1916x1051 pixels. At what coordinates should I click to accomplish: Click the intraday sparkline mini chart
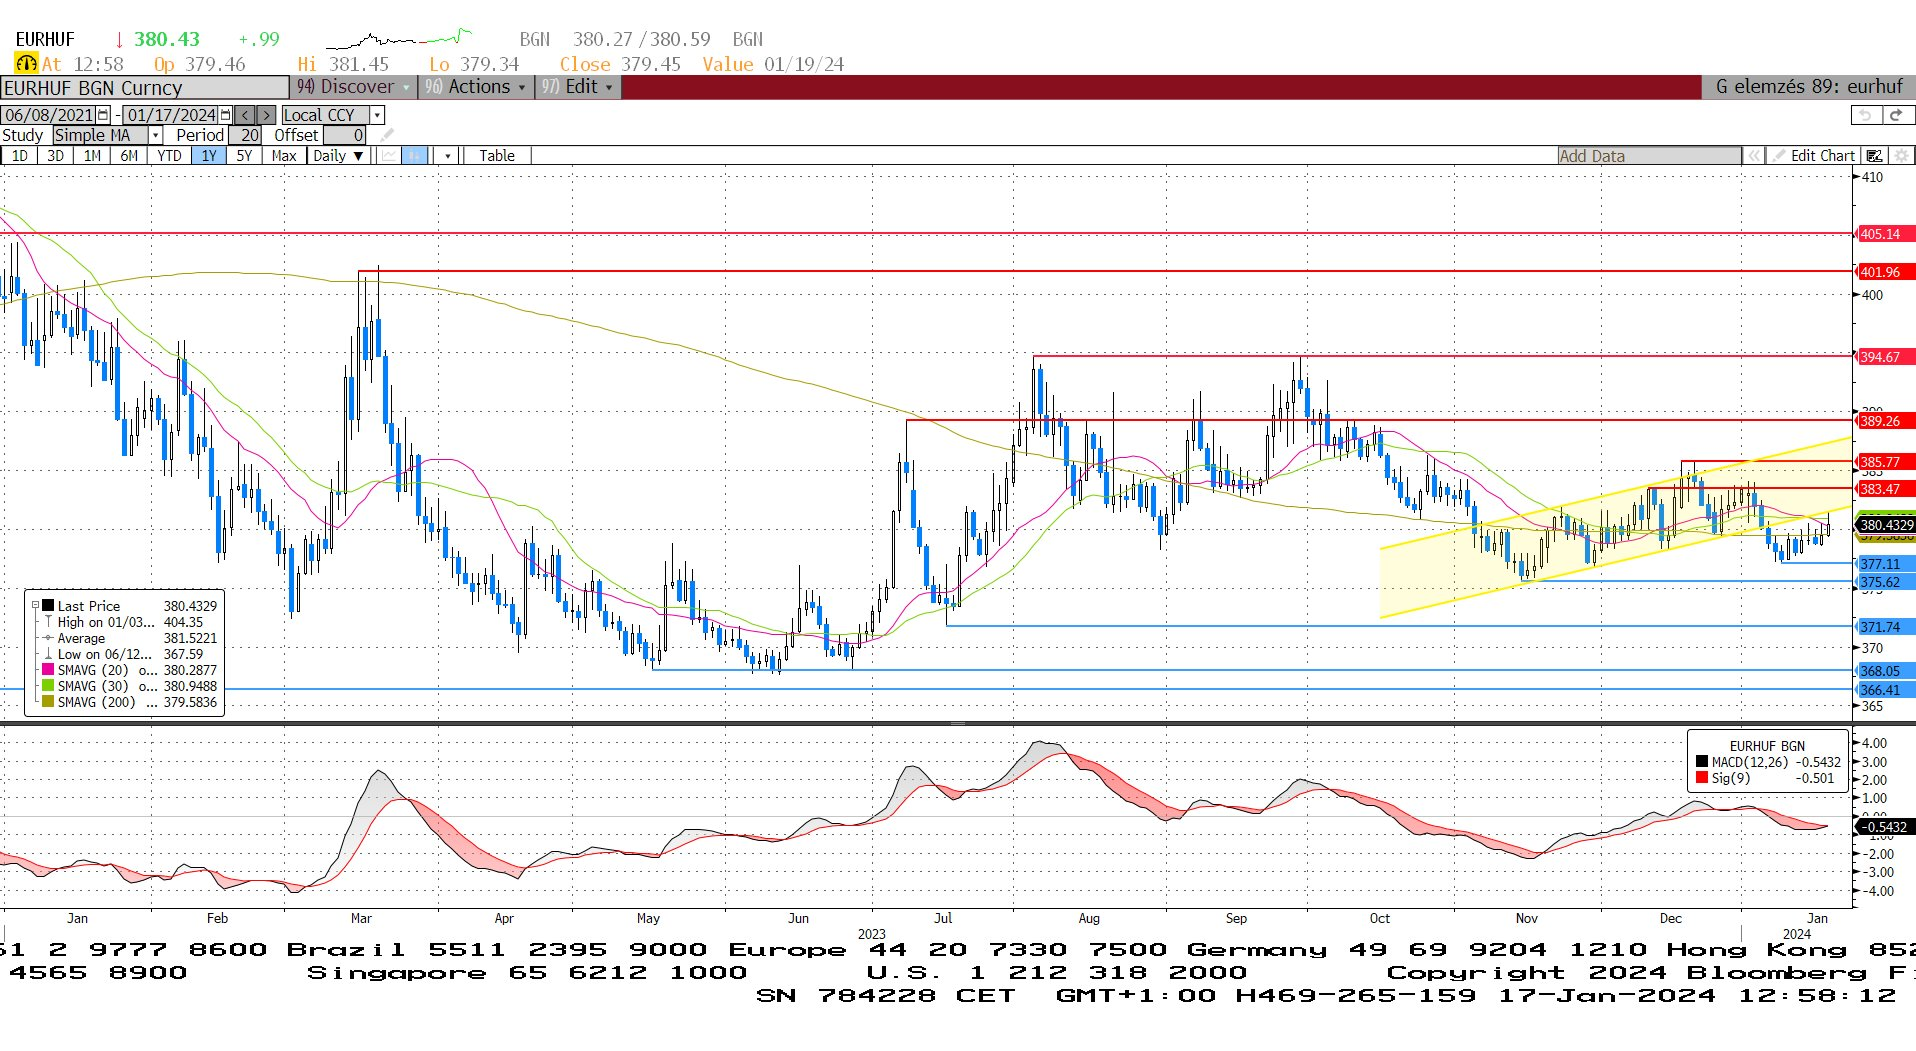point(399,39)
